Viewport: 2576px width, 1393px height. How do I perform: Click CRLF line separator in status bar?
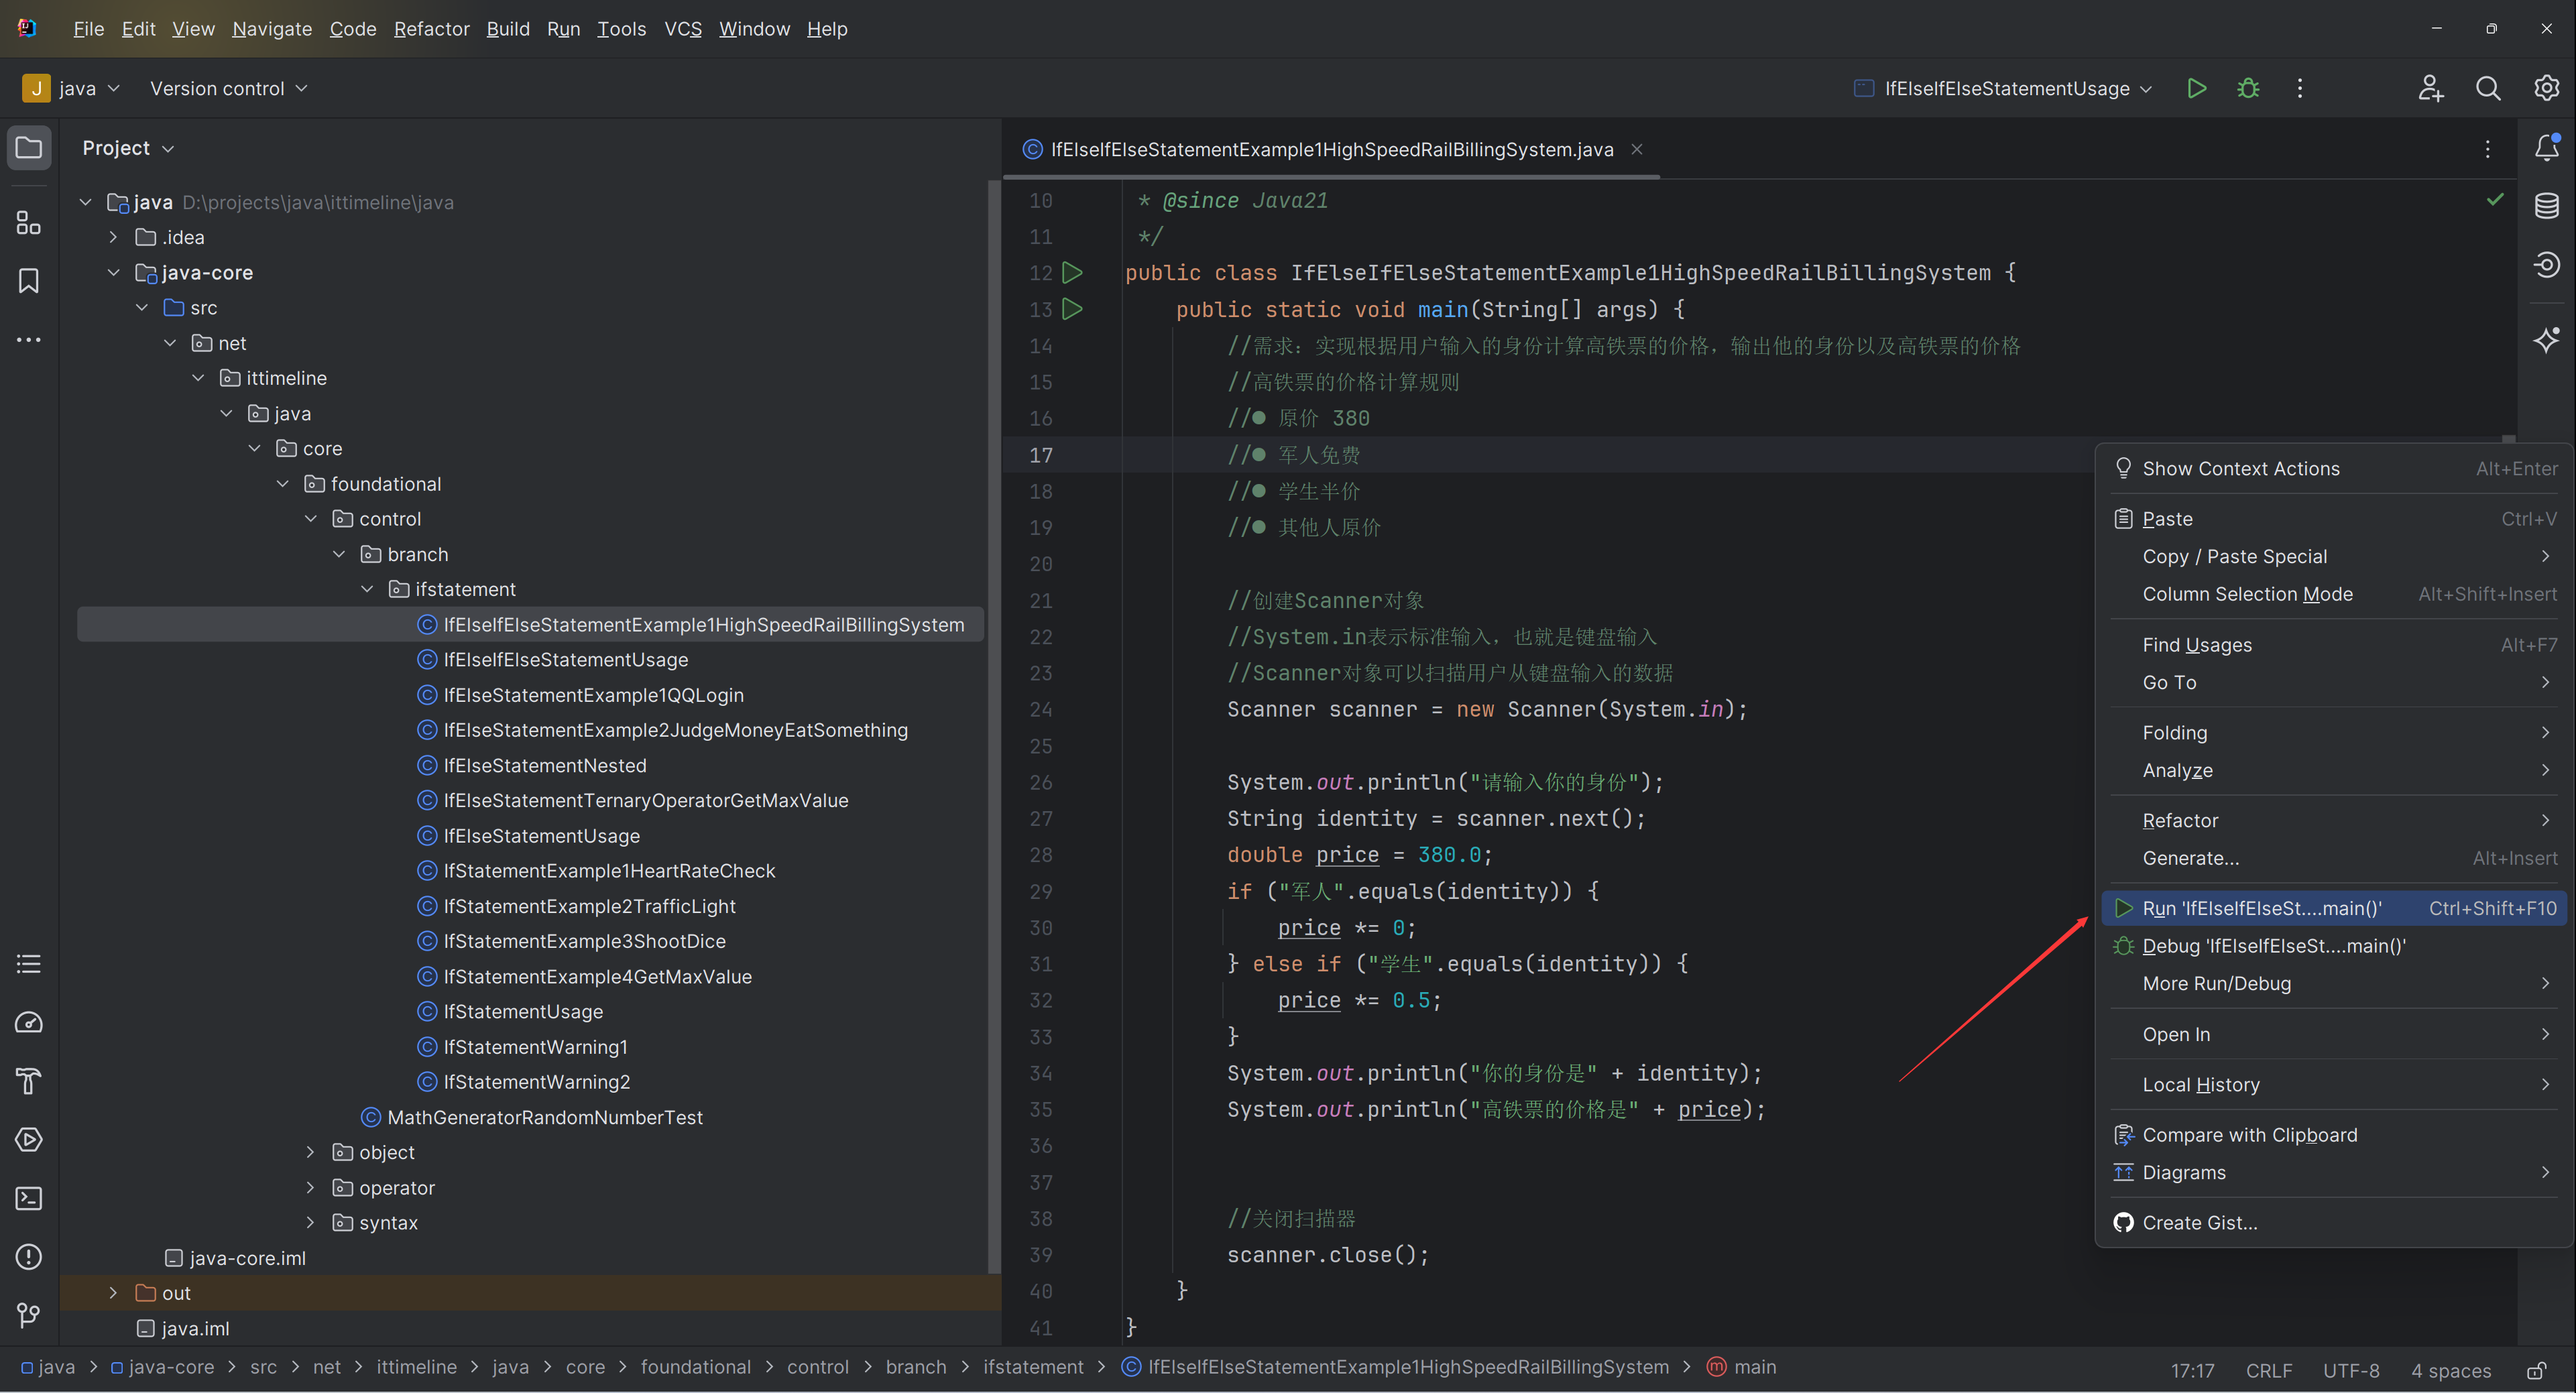coord(2269,1370)
